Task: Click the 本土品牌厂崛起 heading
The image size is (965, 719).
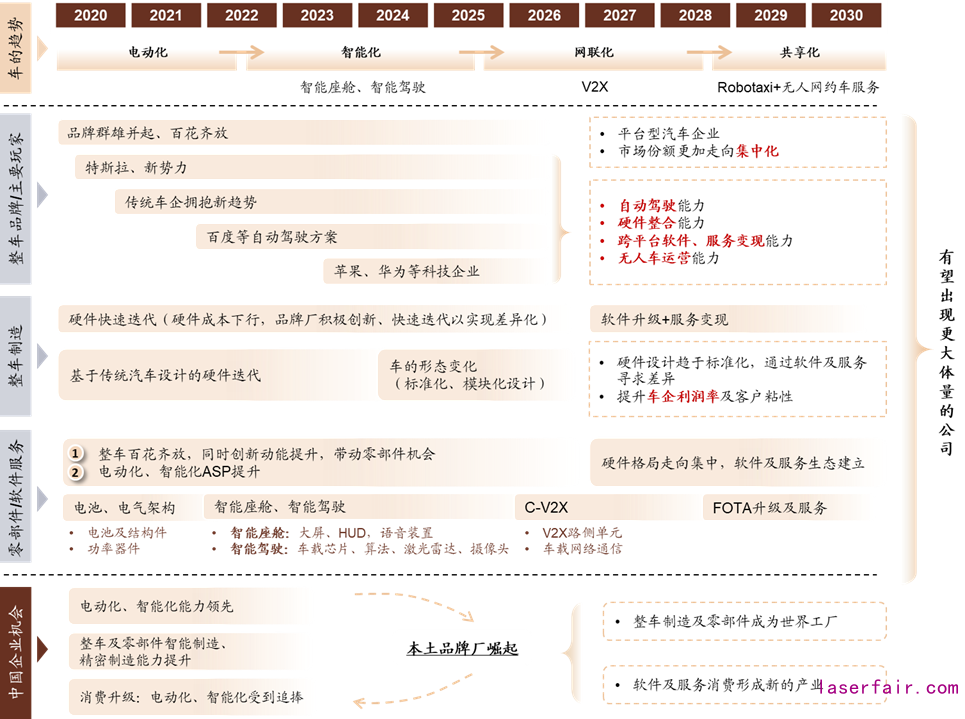Action: pyautogui.click(x=462, y=649)
